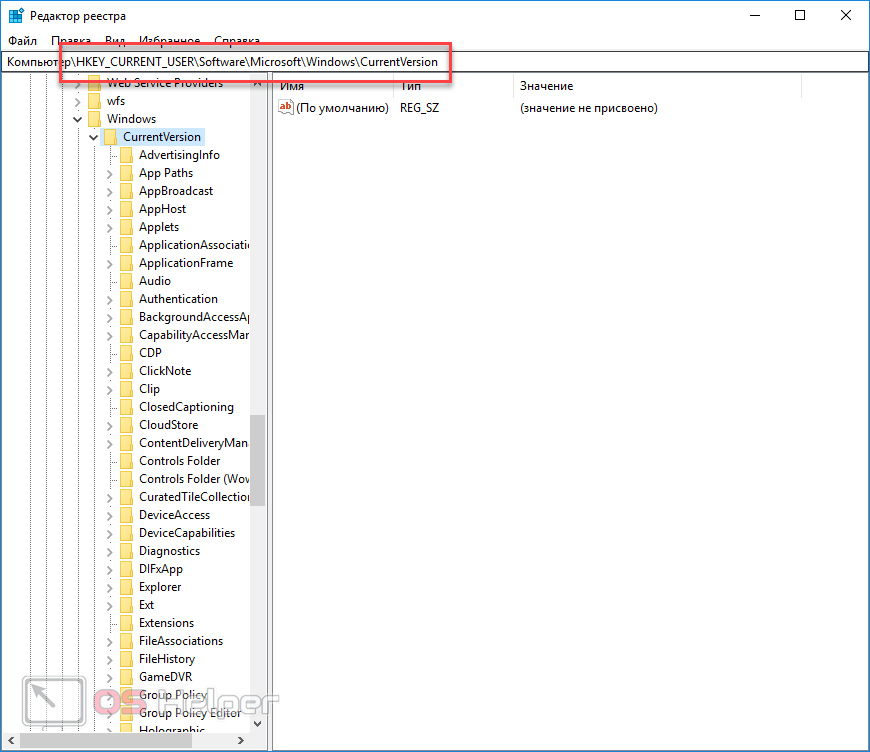Image resolution: width=870 pixels, height=752 pixels.
Task: Open the Вид menu
Action: [x=115, y=41]
